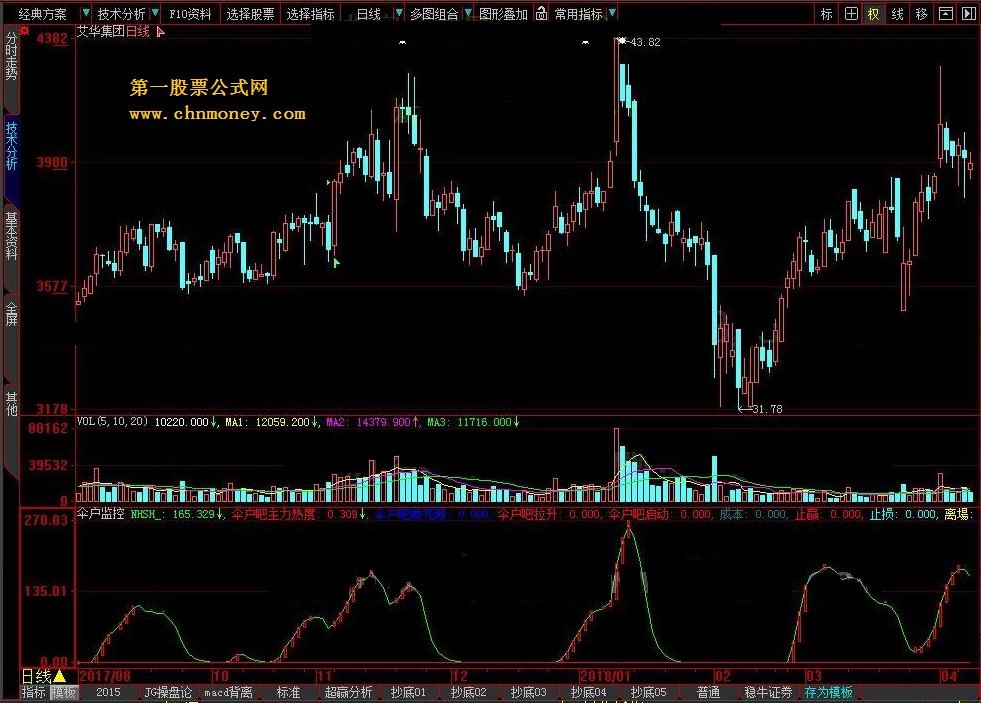This screenshot has width=981, height=703.
Task: Open the 经典方案 dropdown arrow
Action: [x=86, y=13]
